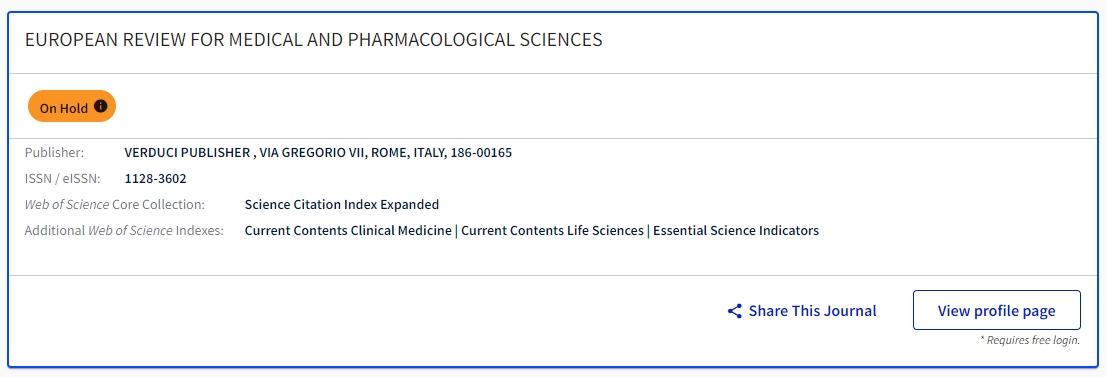
Task: Click the ISSN / eISSN field label
Action: (x=63, y=179)
